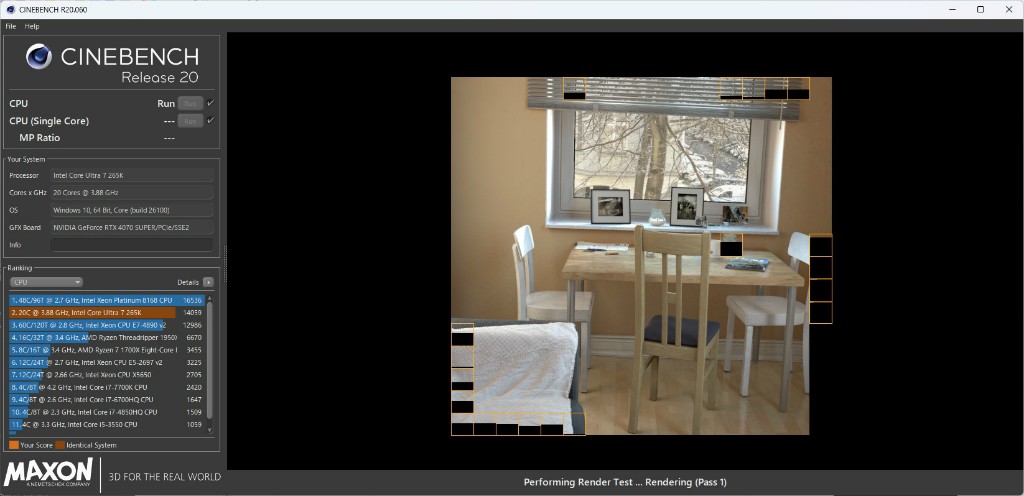Select ranking row 20C Intel Core Ultra 7 265K

pos(106,313)
